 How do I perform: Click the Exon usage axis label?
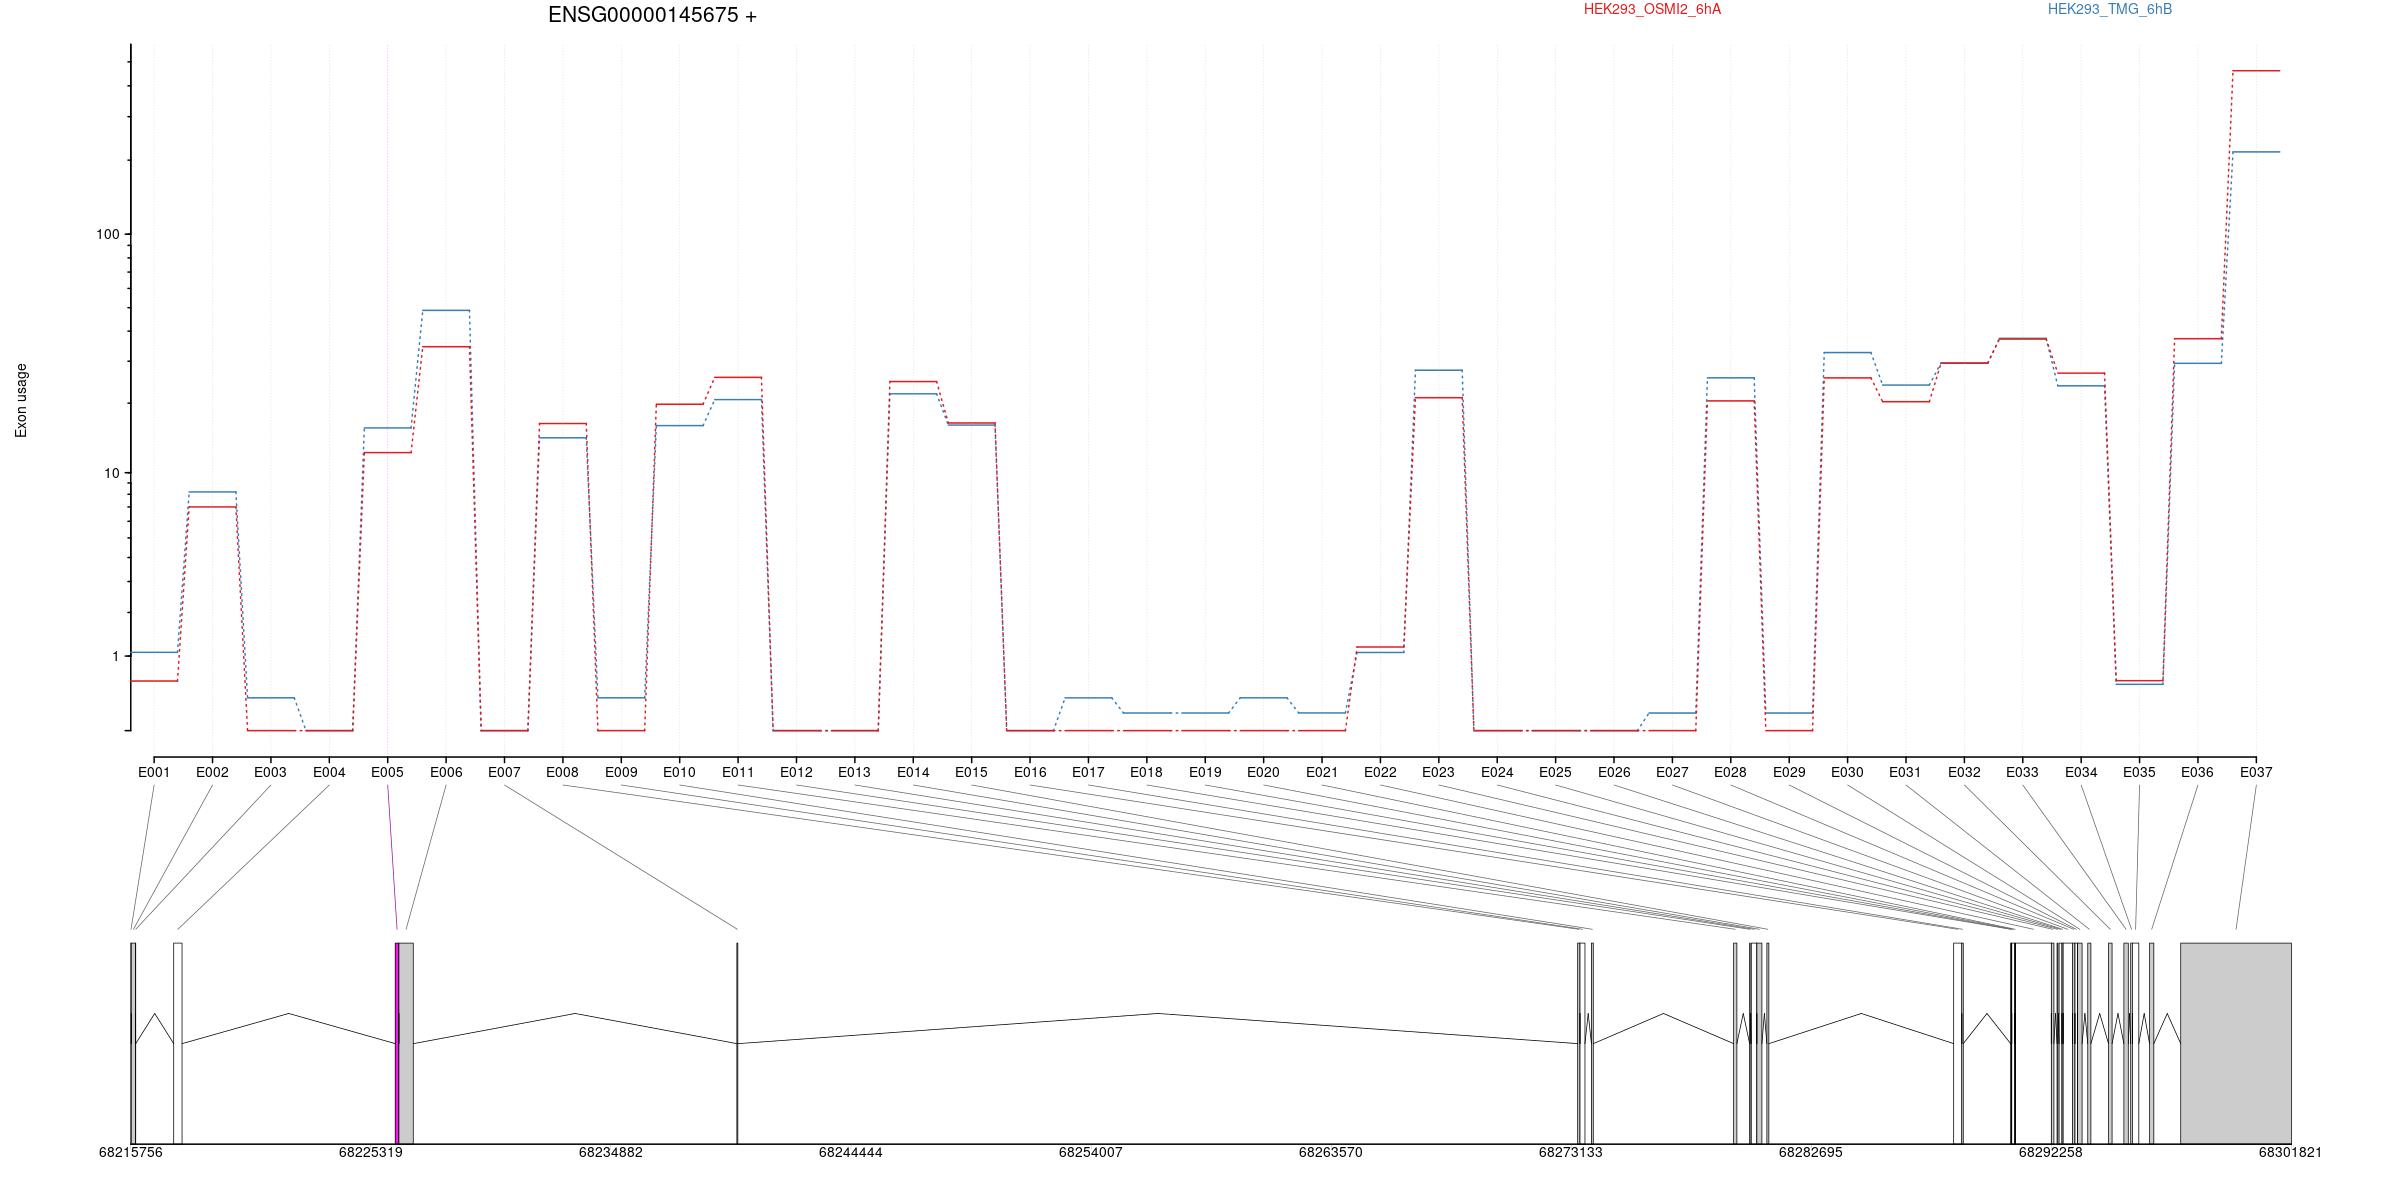[x=21, y=401]
